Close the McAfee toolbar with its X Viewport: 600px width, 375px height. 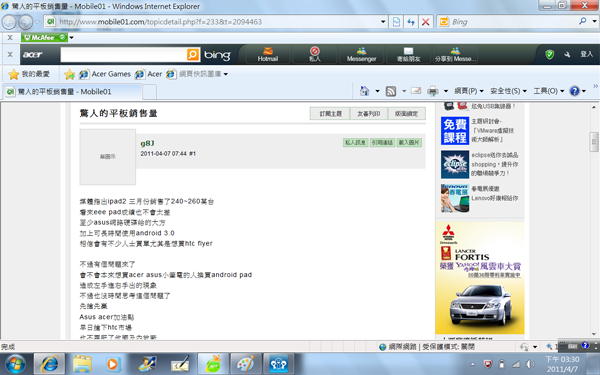(x=10, y=37)
